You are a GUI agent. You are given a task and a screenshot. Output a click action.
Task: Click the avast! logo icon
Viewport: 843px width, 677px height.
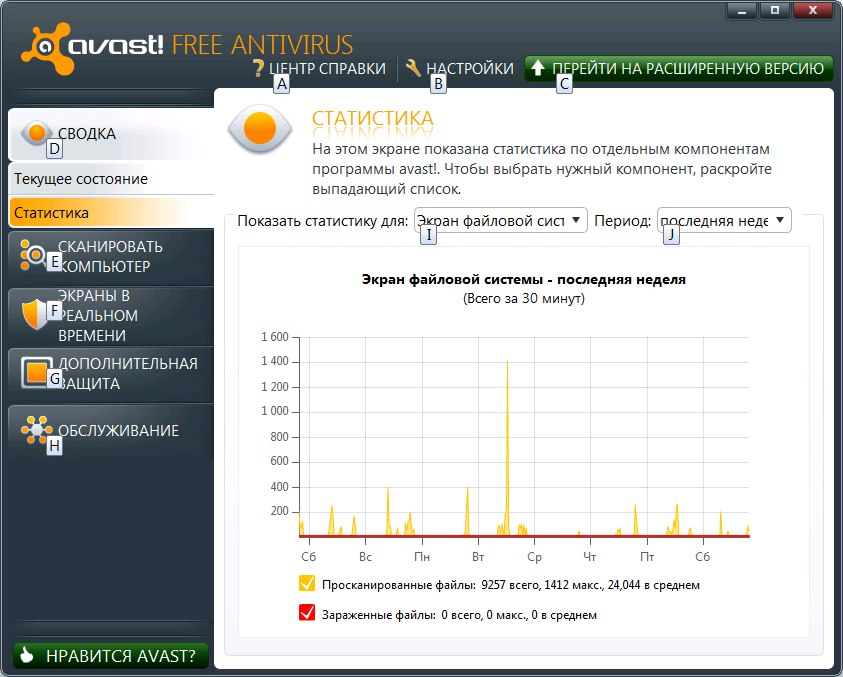coord(47,49)
